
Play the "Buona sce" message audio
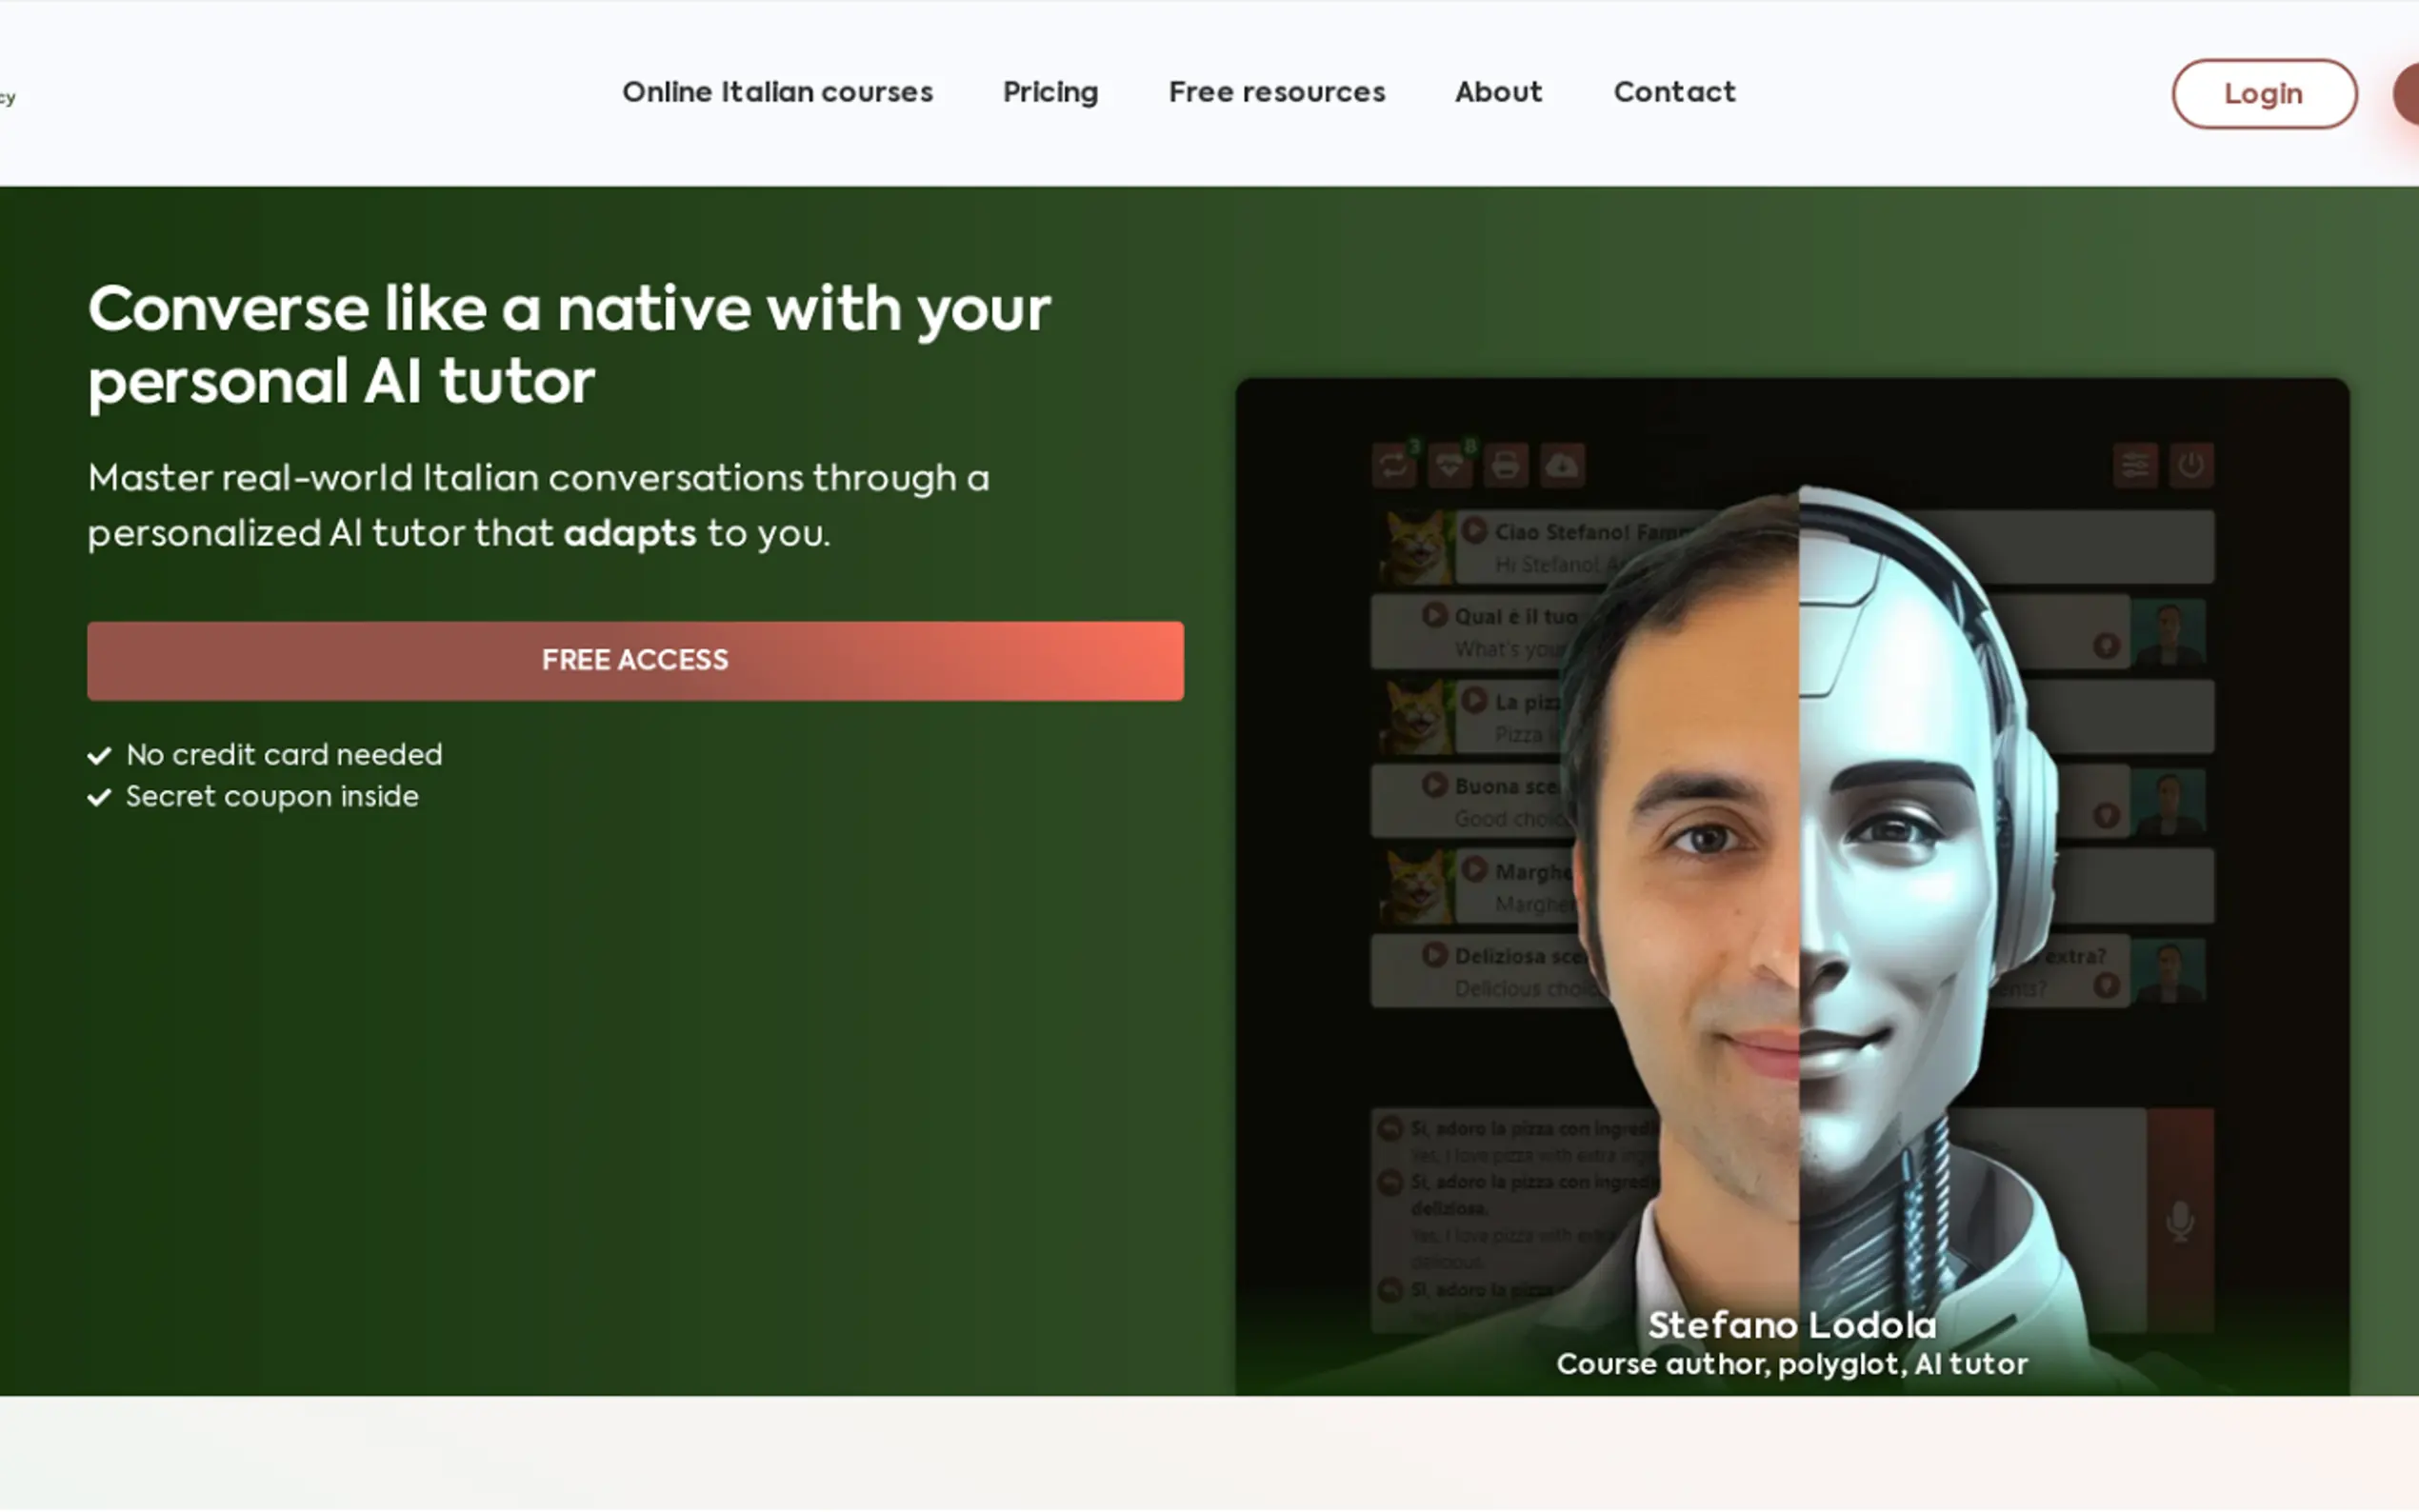point(1434,784)
